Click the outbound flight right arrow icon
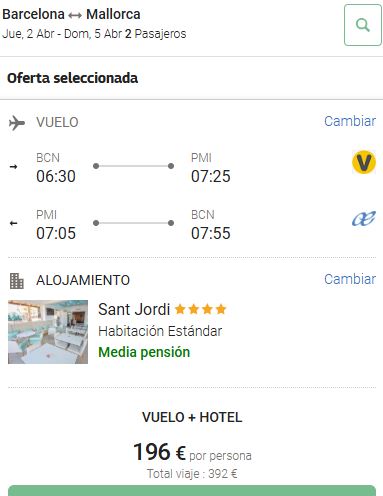The width and height of the screenshot is (383, 496). point(13,167)
